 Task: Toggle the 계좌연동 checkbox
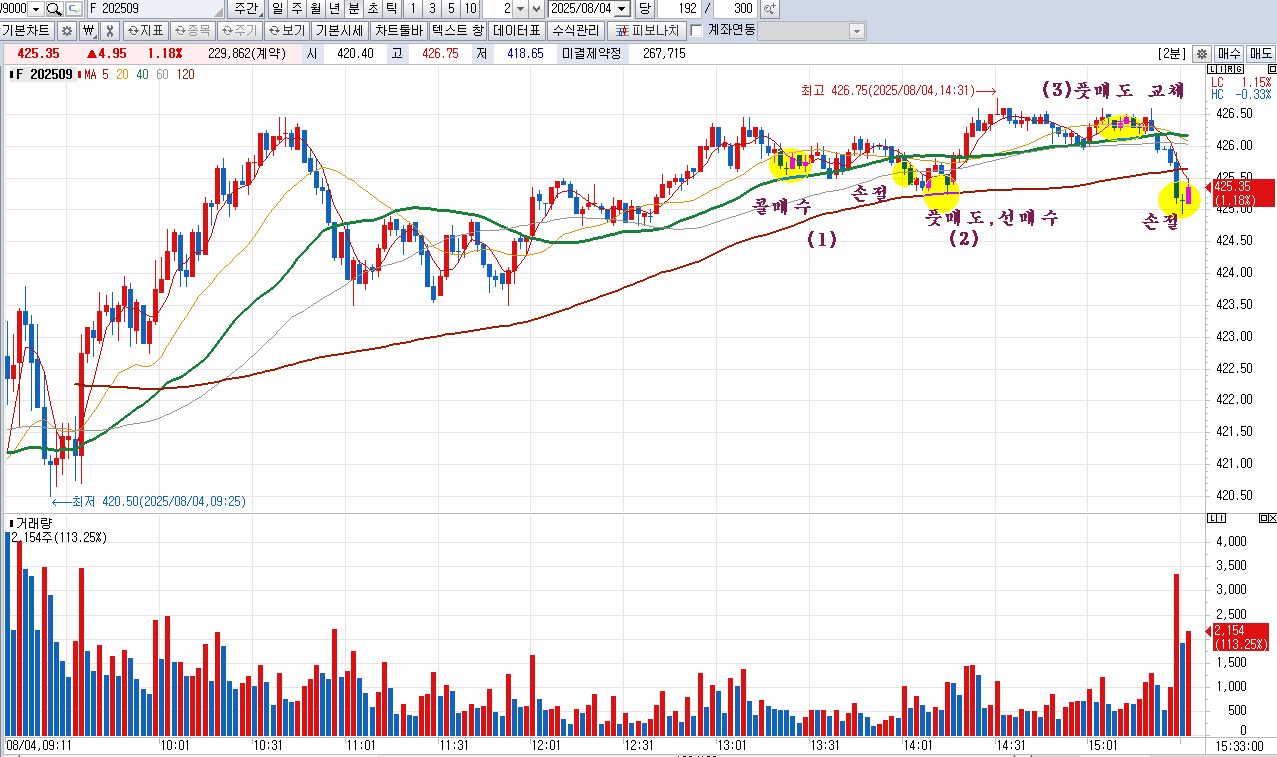click(x=697, y=31)
